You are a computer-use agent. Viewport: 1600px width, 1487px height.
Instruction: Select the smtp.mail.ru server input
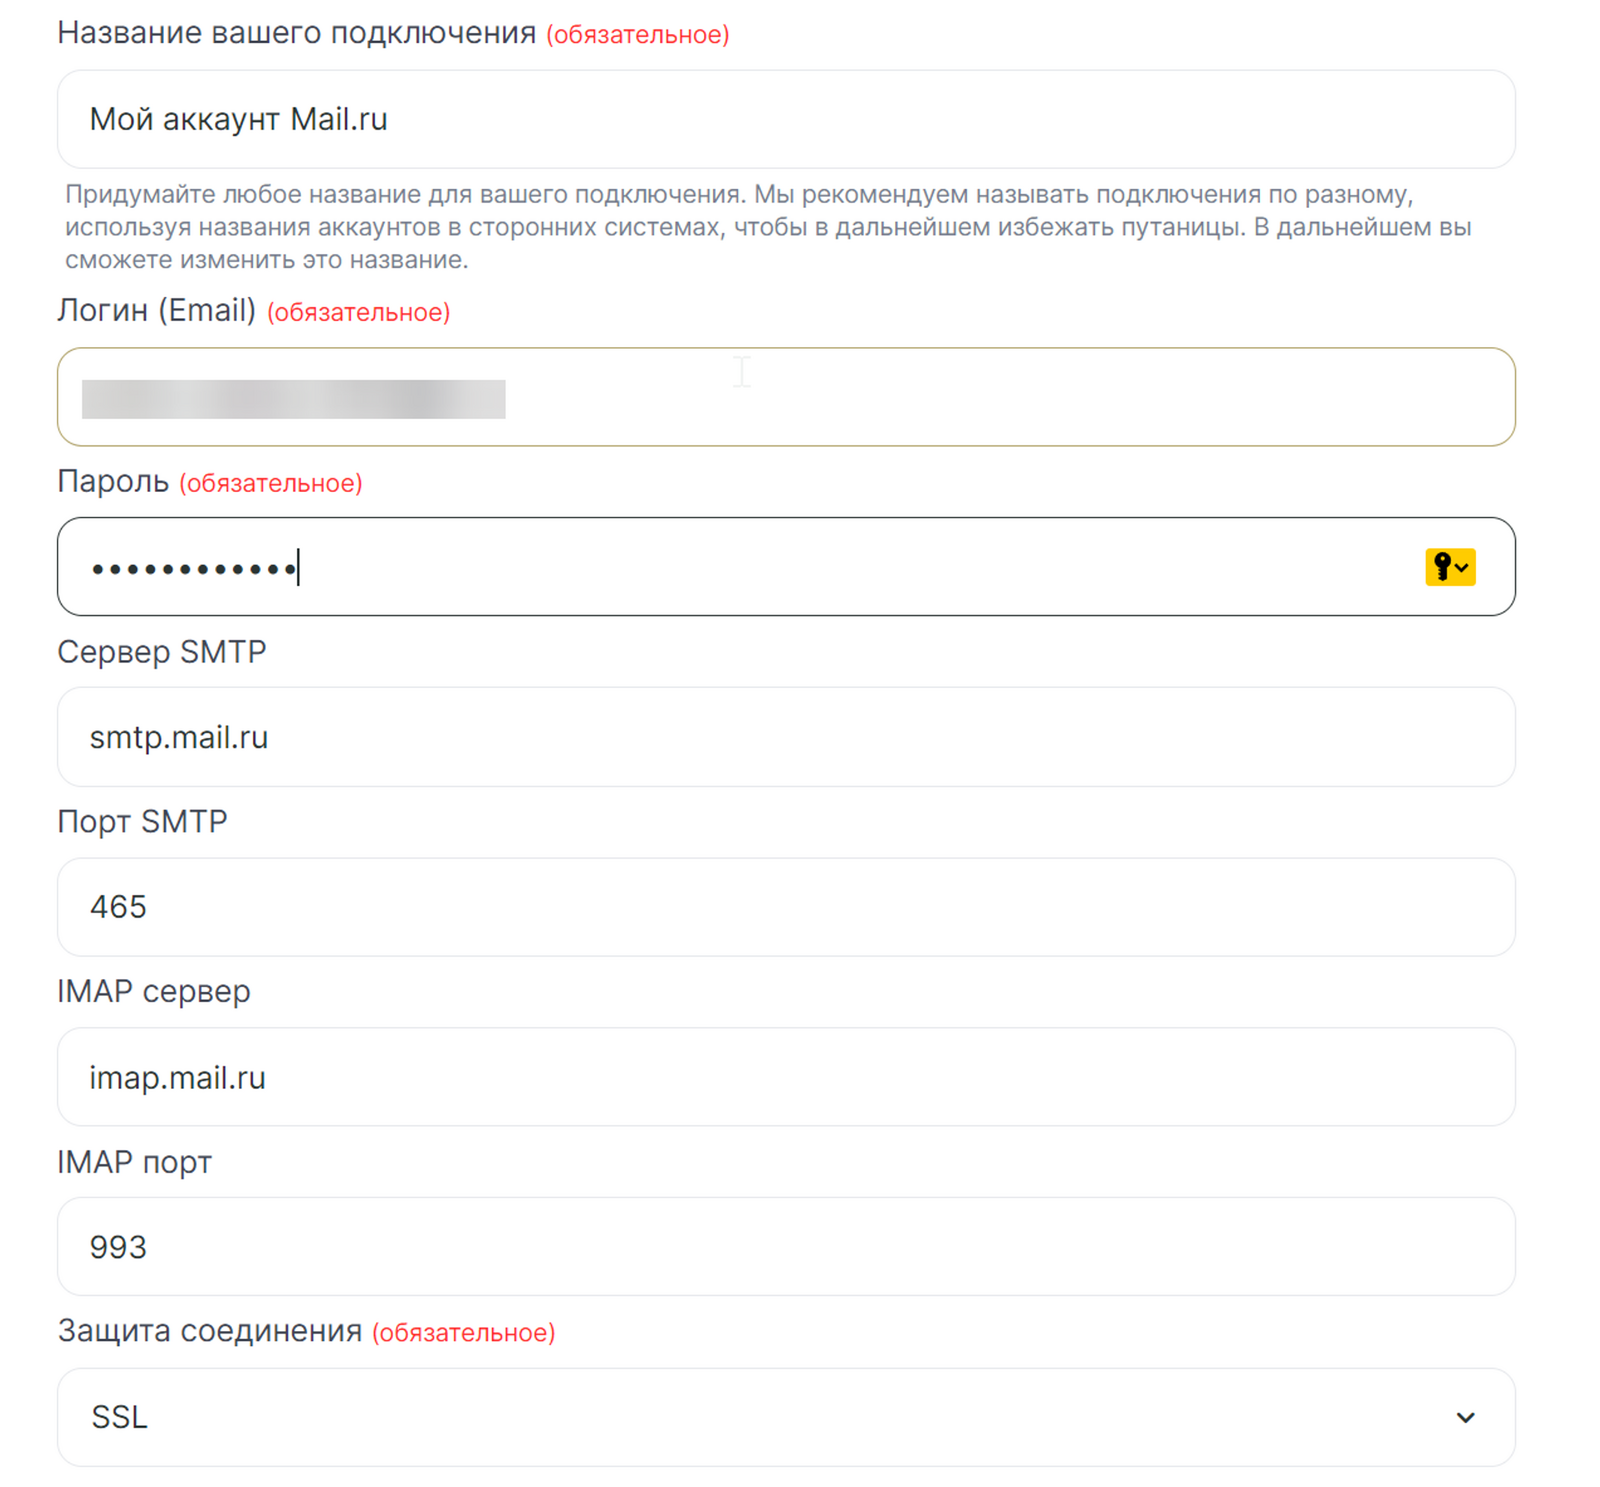785,737
